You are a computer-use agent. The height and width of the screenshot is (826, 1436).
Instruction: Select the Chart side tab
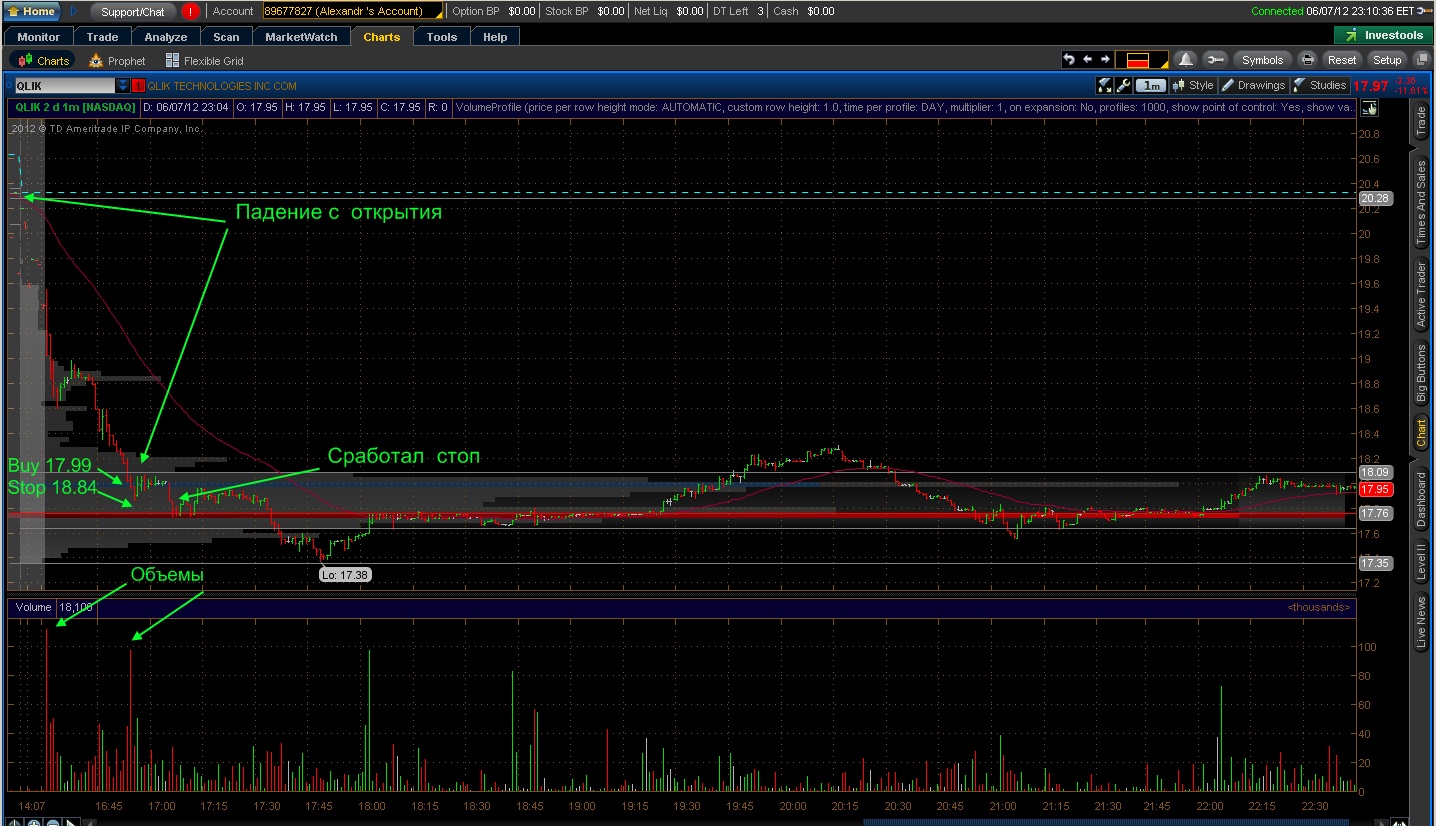[1421, 433]
